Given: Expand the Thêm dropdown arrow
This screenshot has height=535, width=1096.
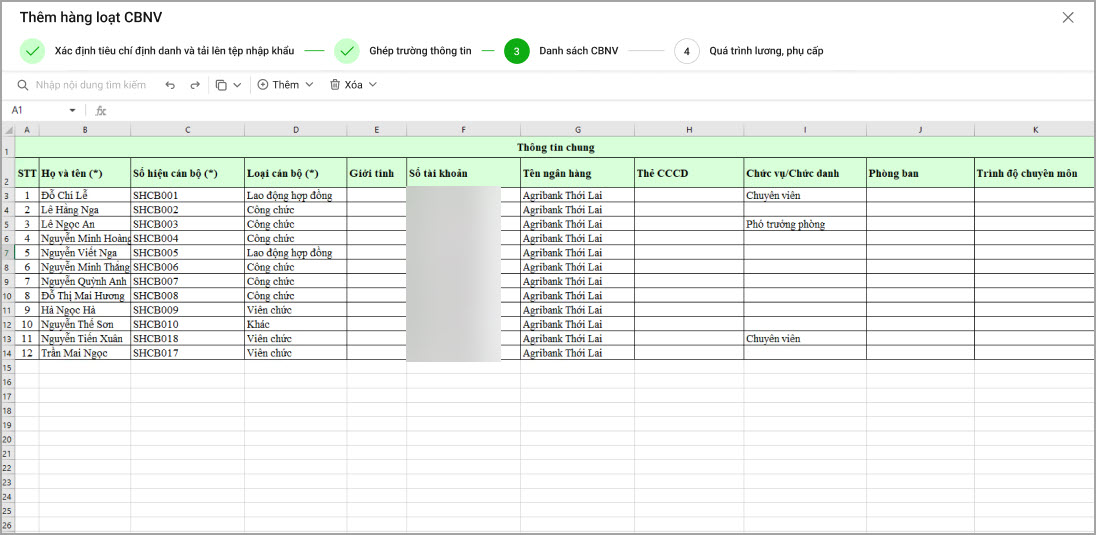Looking at the screenshot, I should coord(309,85).
